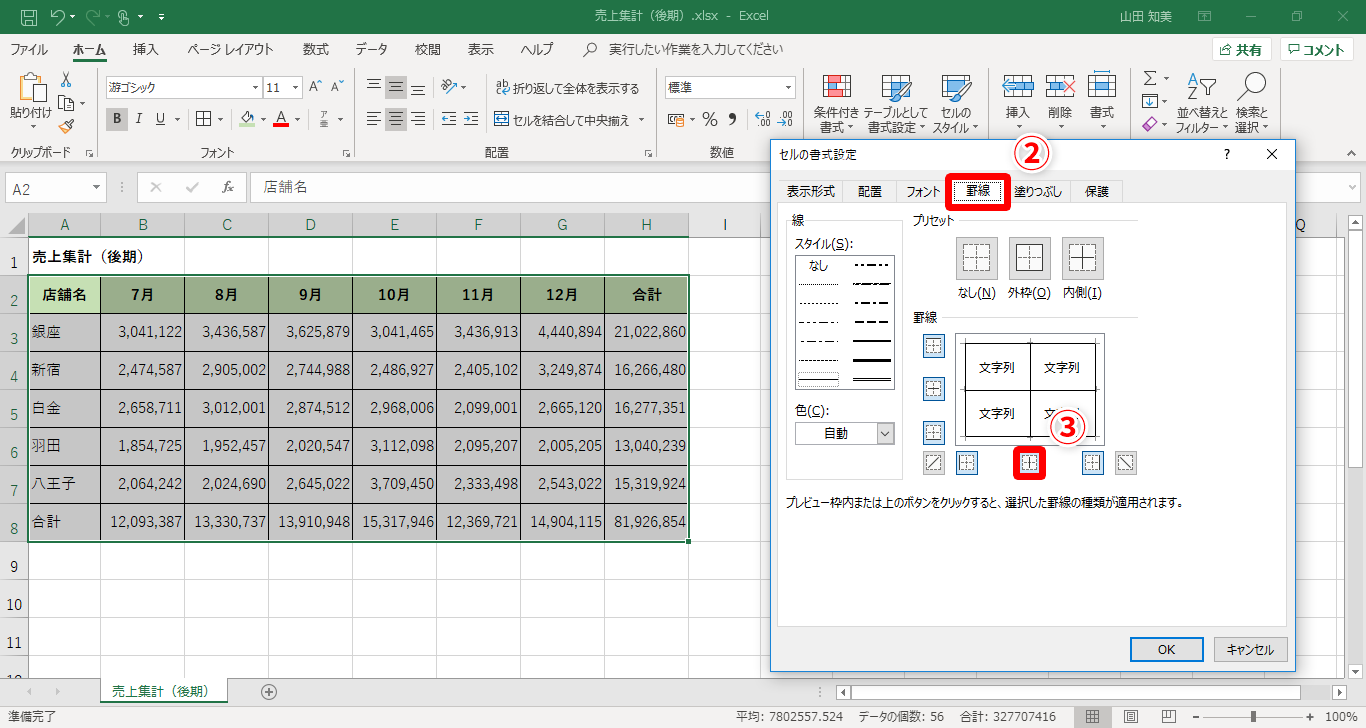Click the increase indent icon
Screen dimensions: 1366x728
pyautogui.click(x=471, y=119)
